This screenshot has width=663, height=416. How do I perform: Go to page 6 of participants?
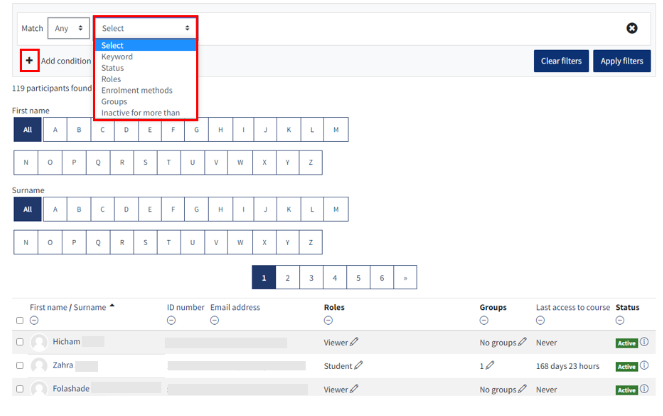pos(382,277)
